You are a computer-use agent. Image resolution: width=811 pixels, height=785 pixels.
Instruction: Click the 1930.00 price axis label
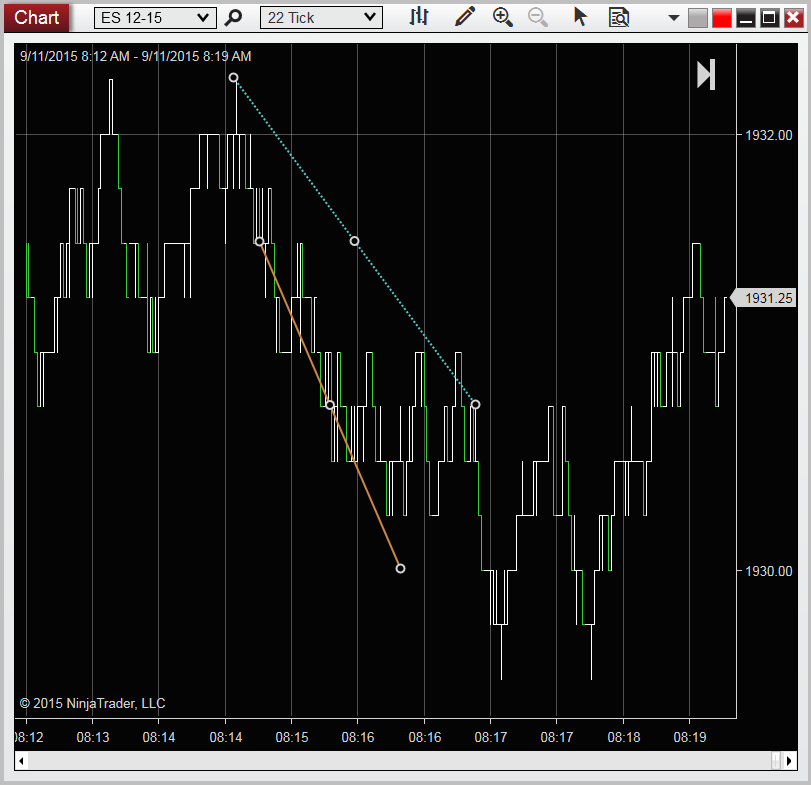[768, 571]
